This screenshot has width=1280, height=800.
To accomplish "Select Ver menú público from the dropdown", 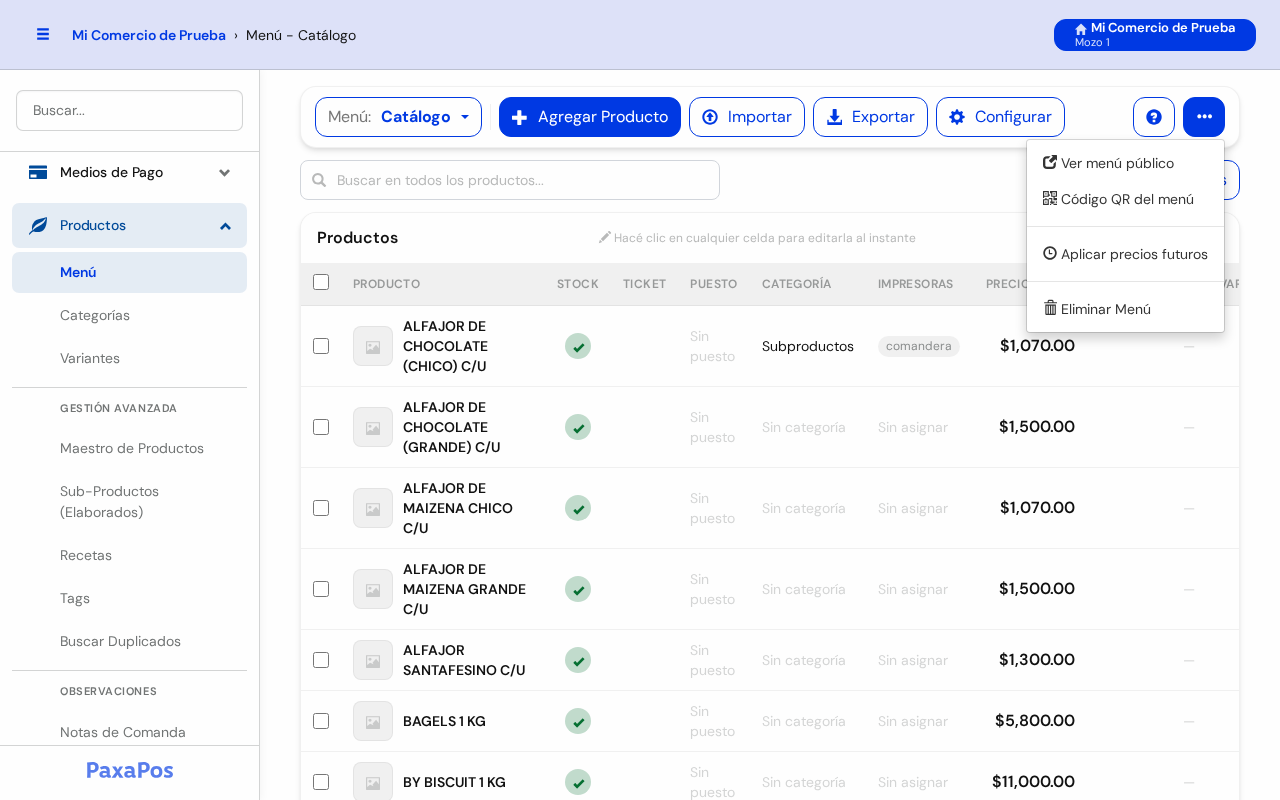I will [x=1125, y=163].
